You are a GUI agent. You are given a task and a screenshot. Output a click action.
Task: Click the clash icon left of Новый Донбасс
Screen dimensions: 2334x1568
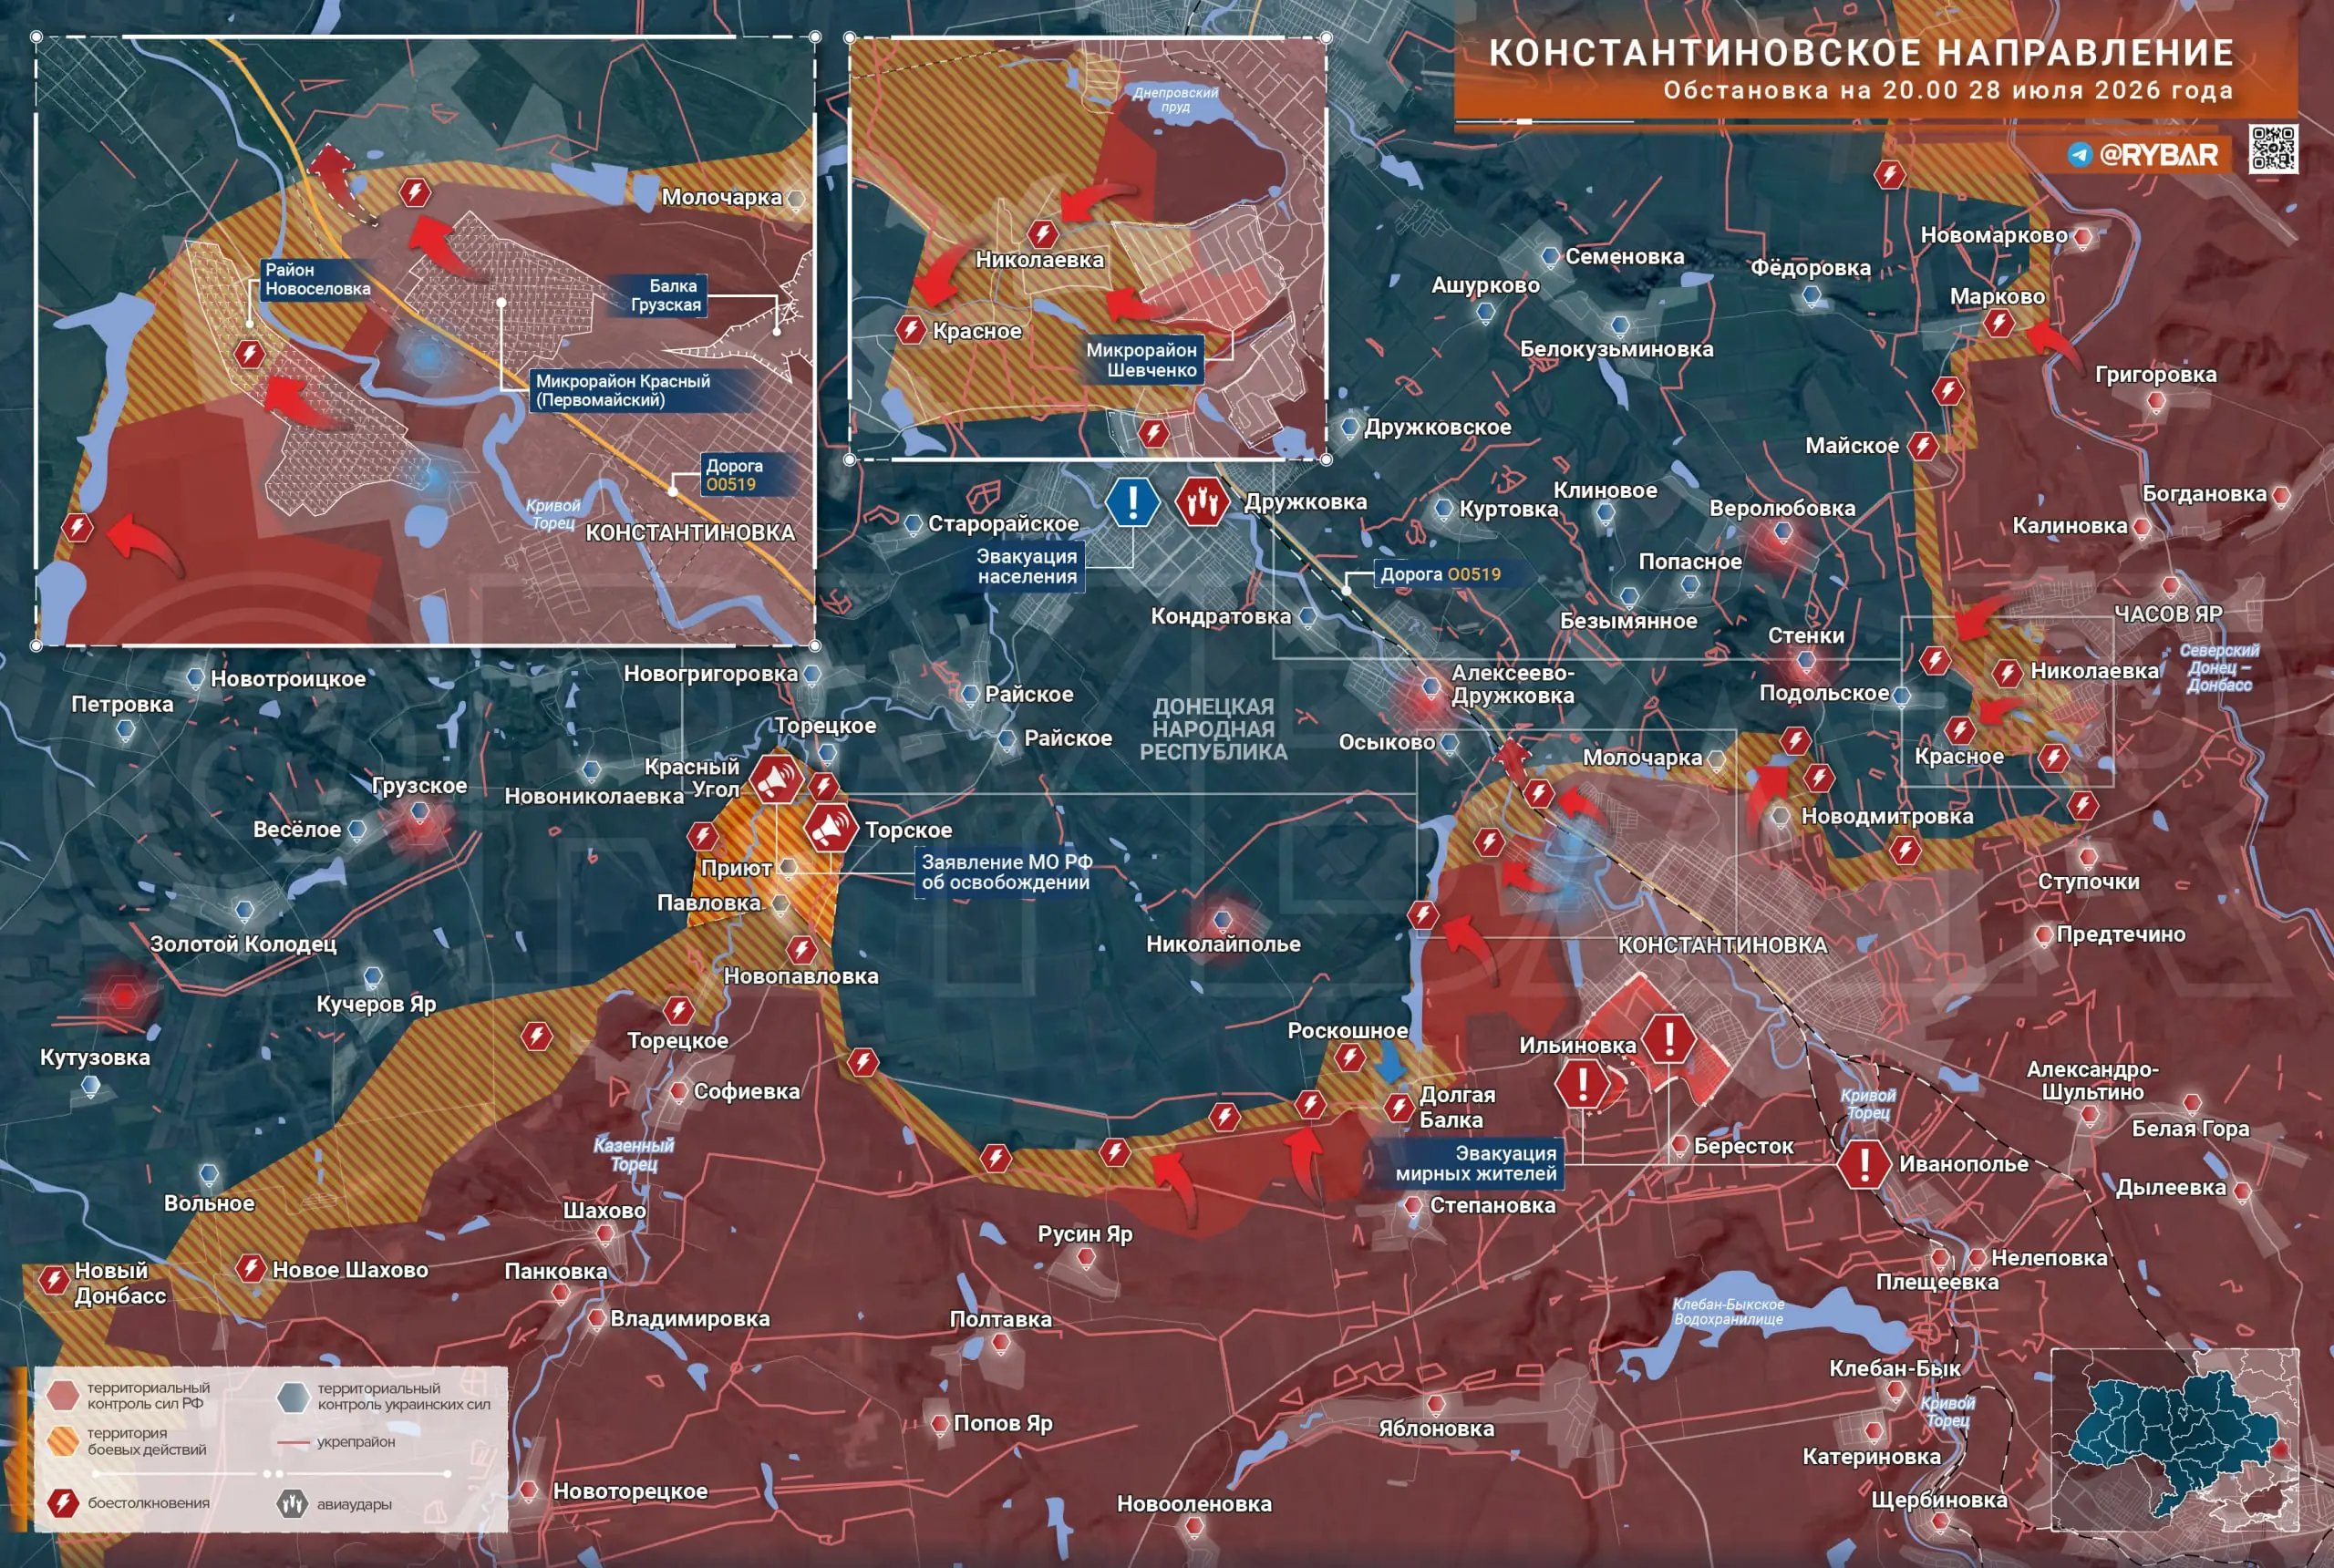[x=53, y=1279]
